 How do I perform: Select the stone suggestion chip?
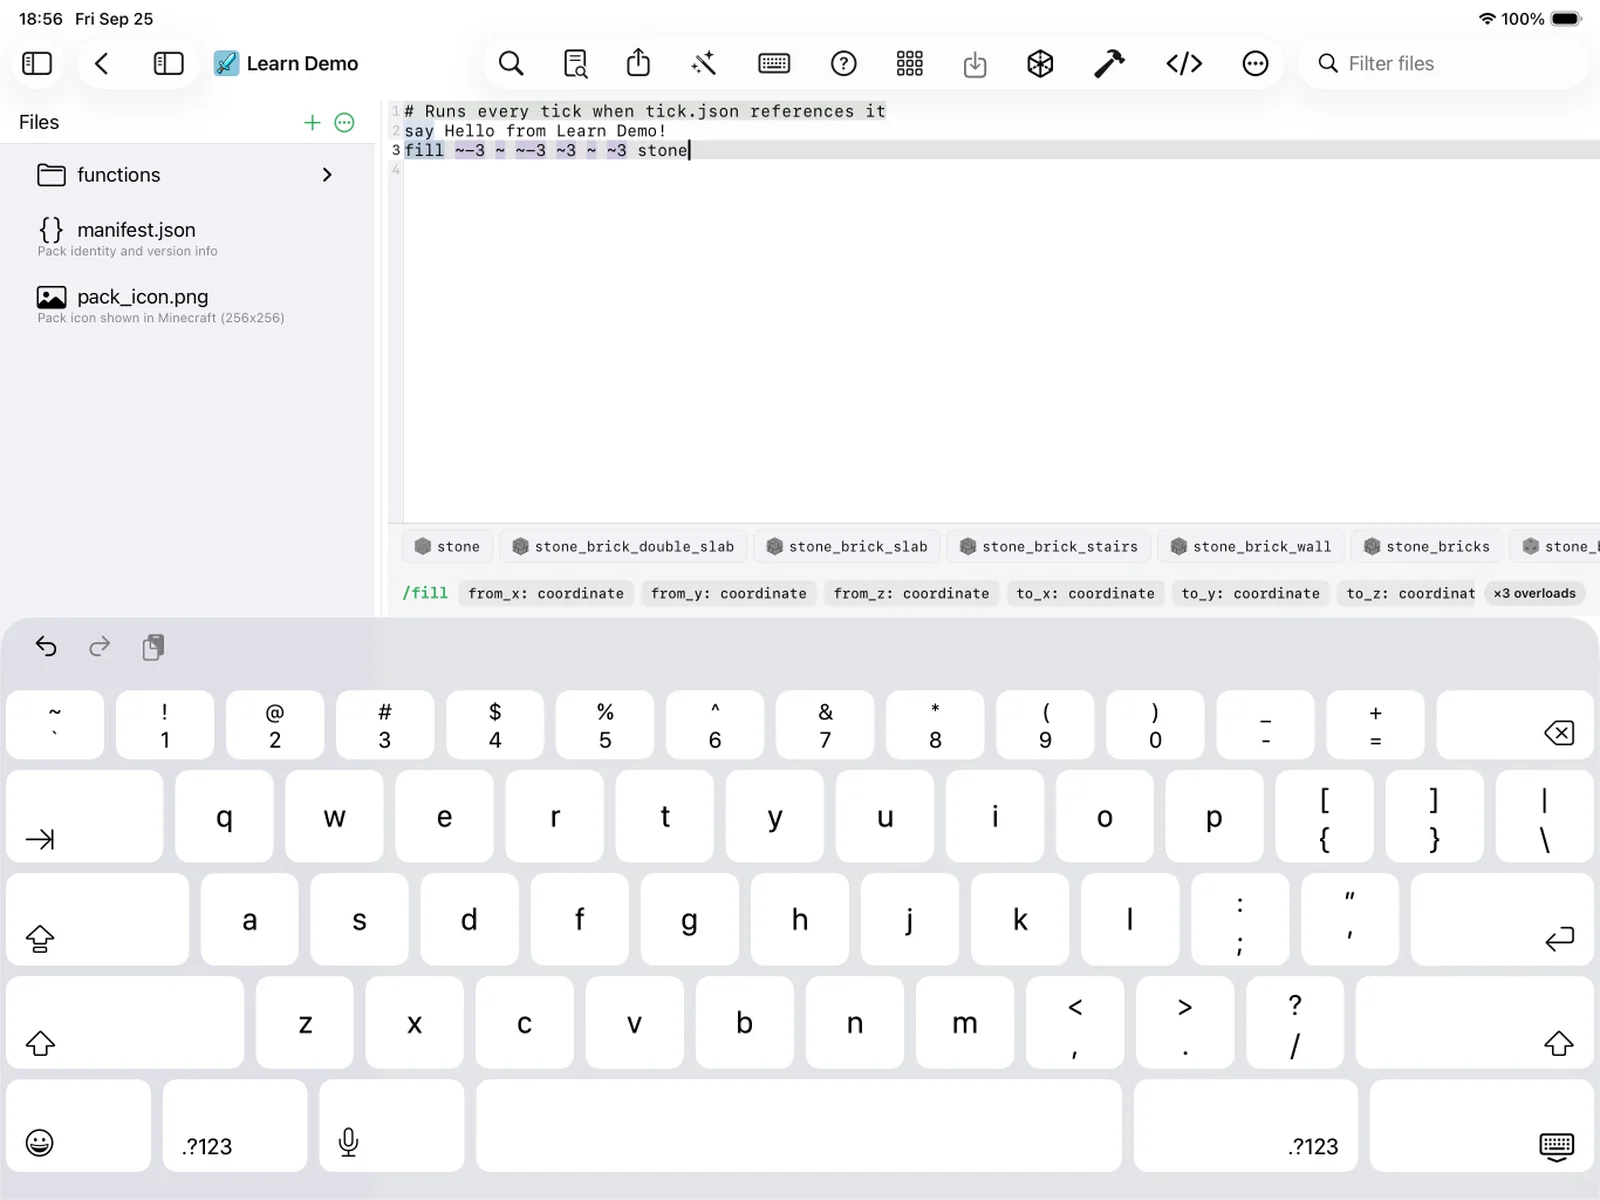[x=447, y=546]
